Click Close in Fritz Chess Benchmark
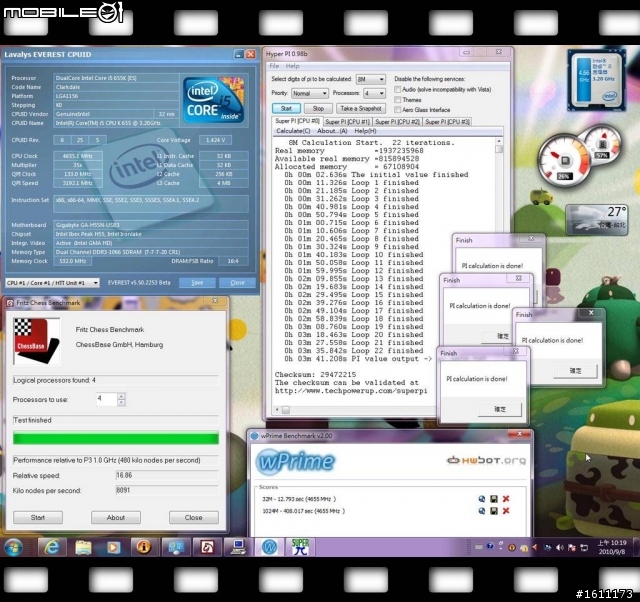 [193, 518]
